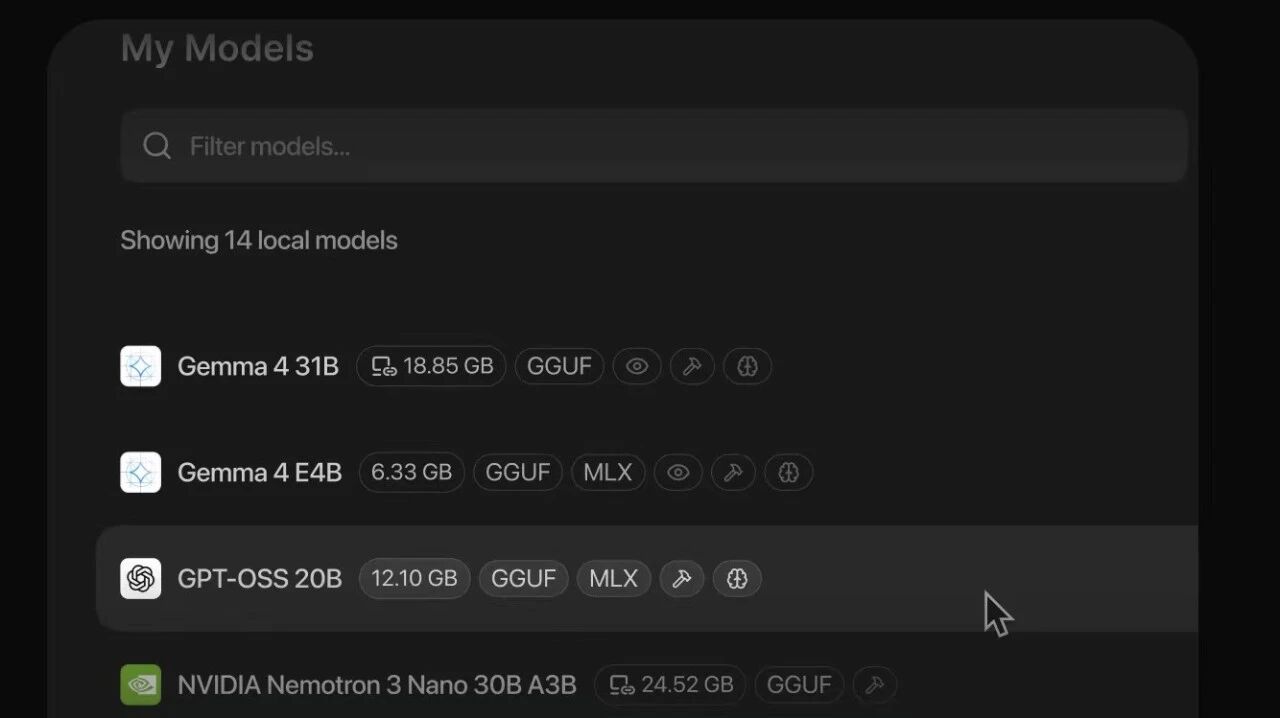The image size is (1280, 718).
Task: Select the 18.85 GB size badge on Gemma 4 31B
Action: click(x=431, y=366)
